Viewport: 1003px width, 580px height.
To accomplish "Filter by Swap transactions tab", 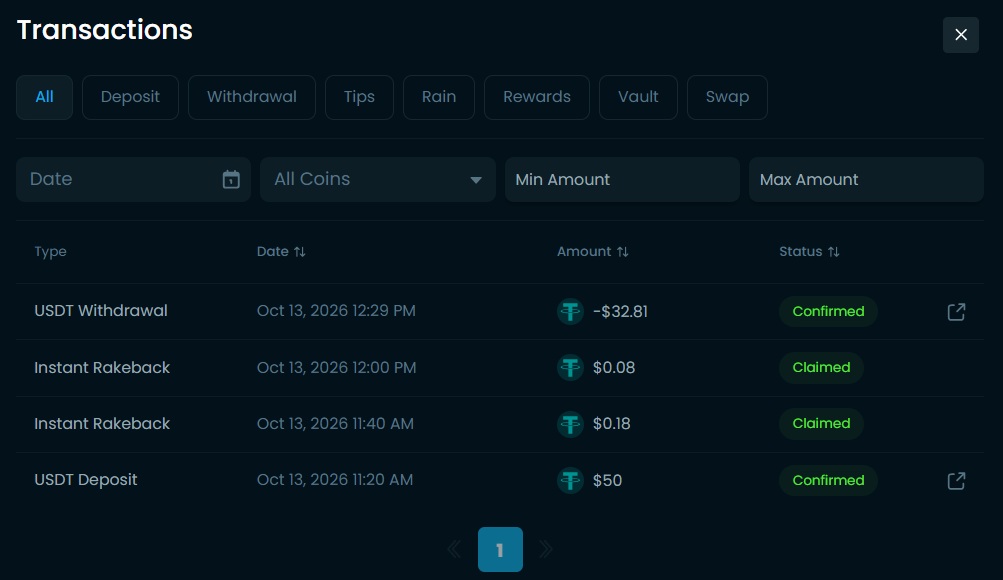I will [727, 97].
